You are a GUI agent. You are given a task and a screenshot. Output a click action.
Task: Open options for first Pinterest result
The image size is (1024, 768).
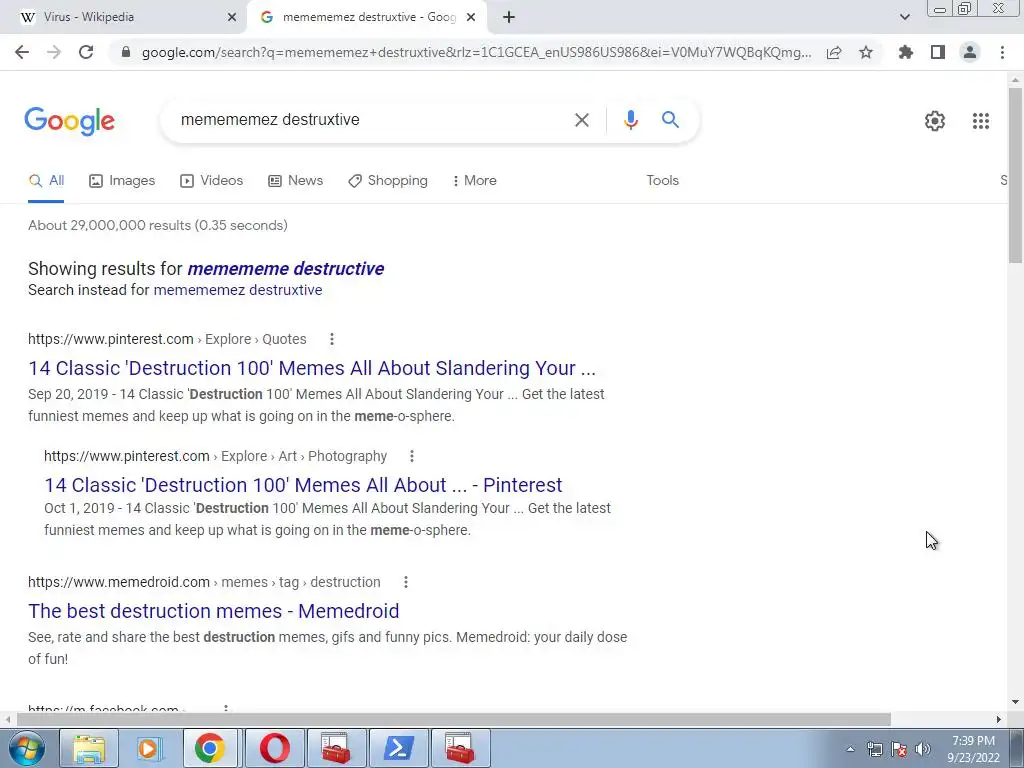click(x=332, y=339)
